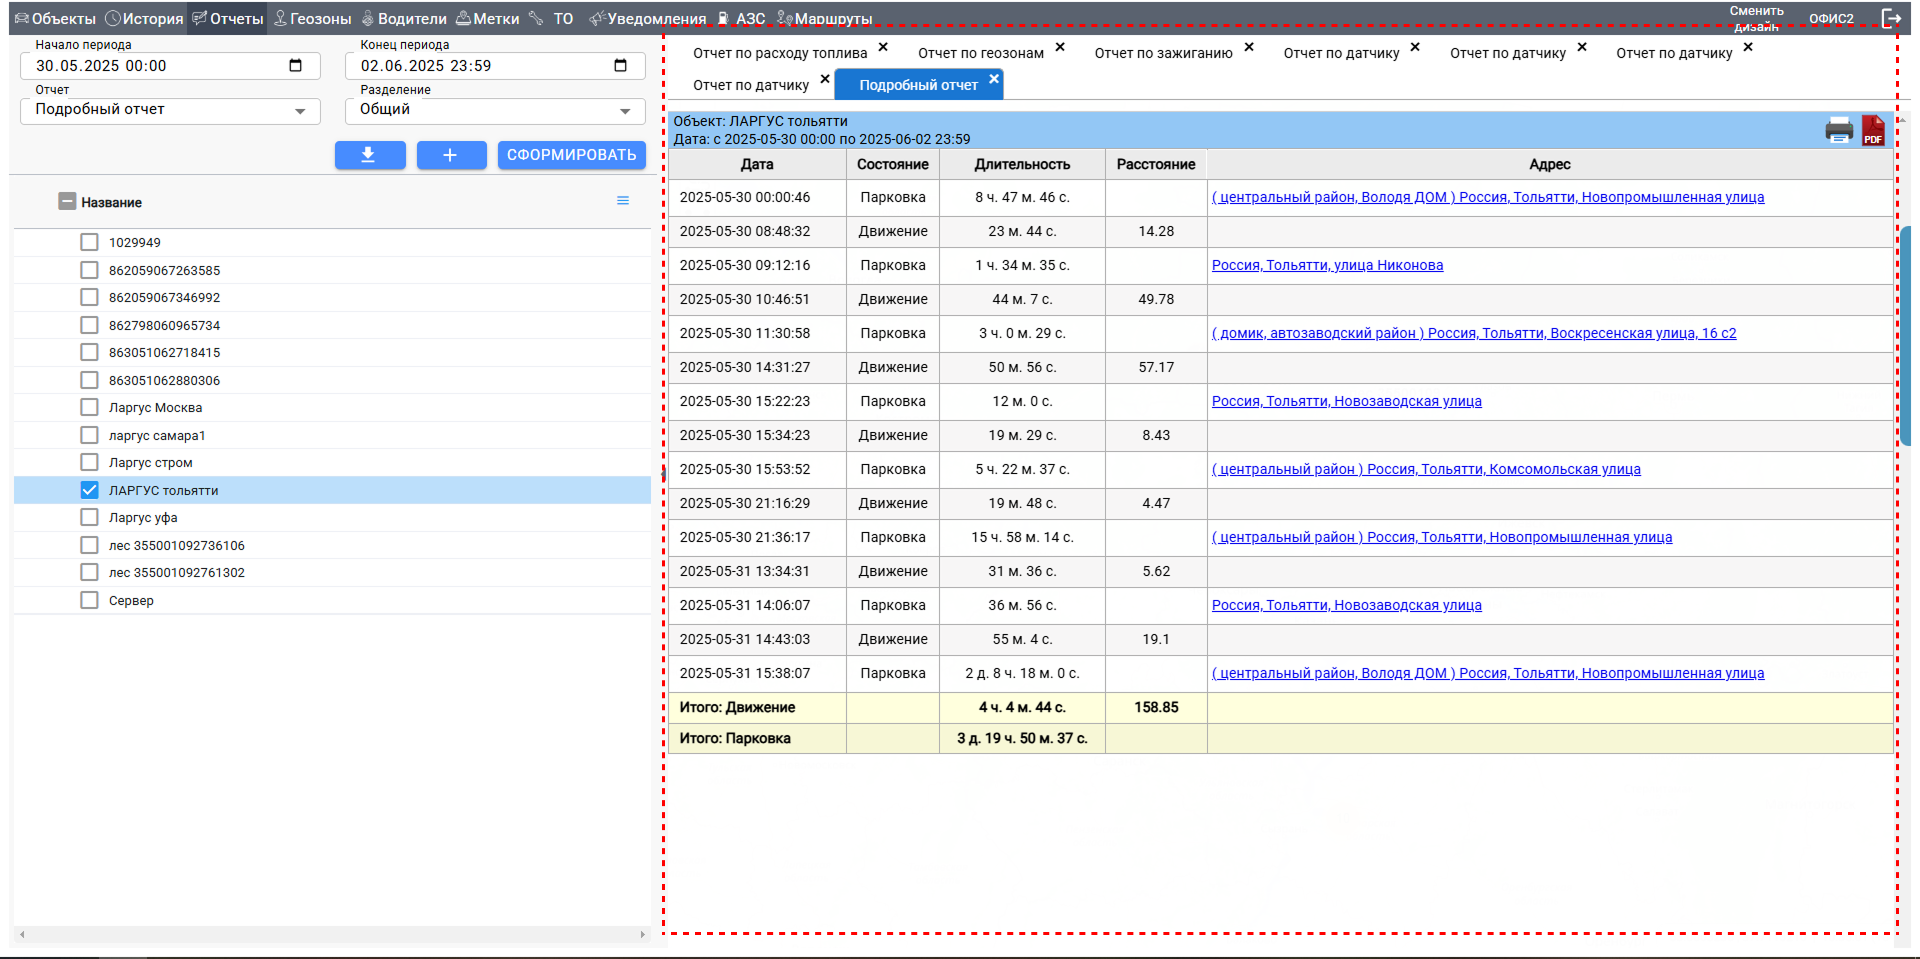Export the report using the PDF icon

click(1873, 130)
